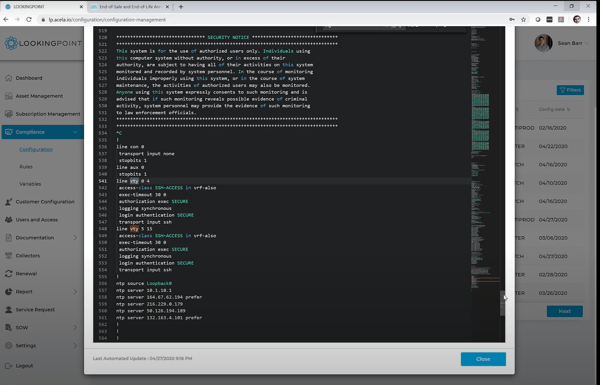Select the Settings gear icon
The image size is (600, 385).
9,346
